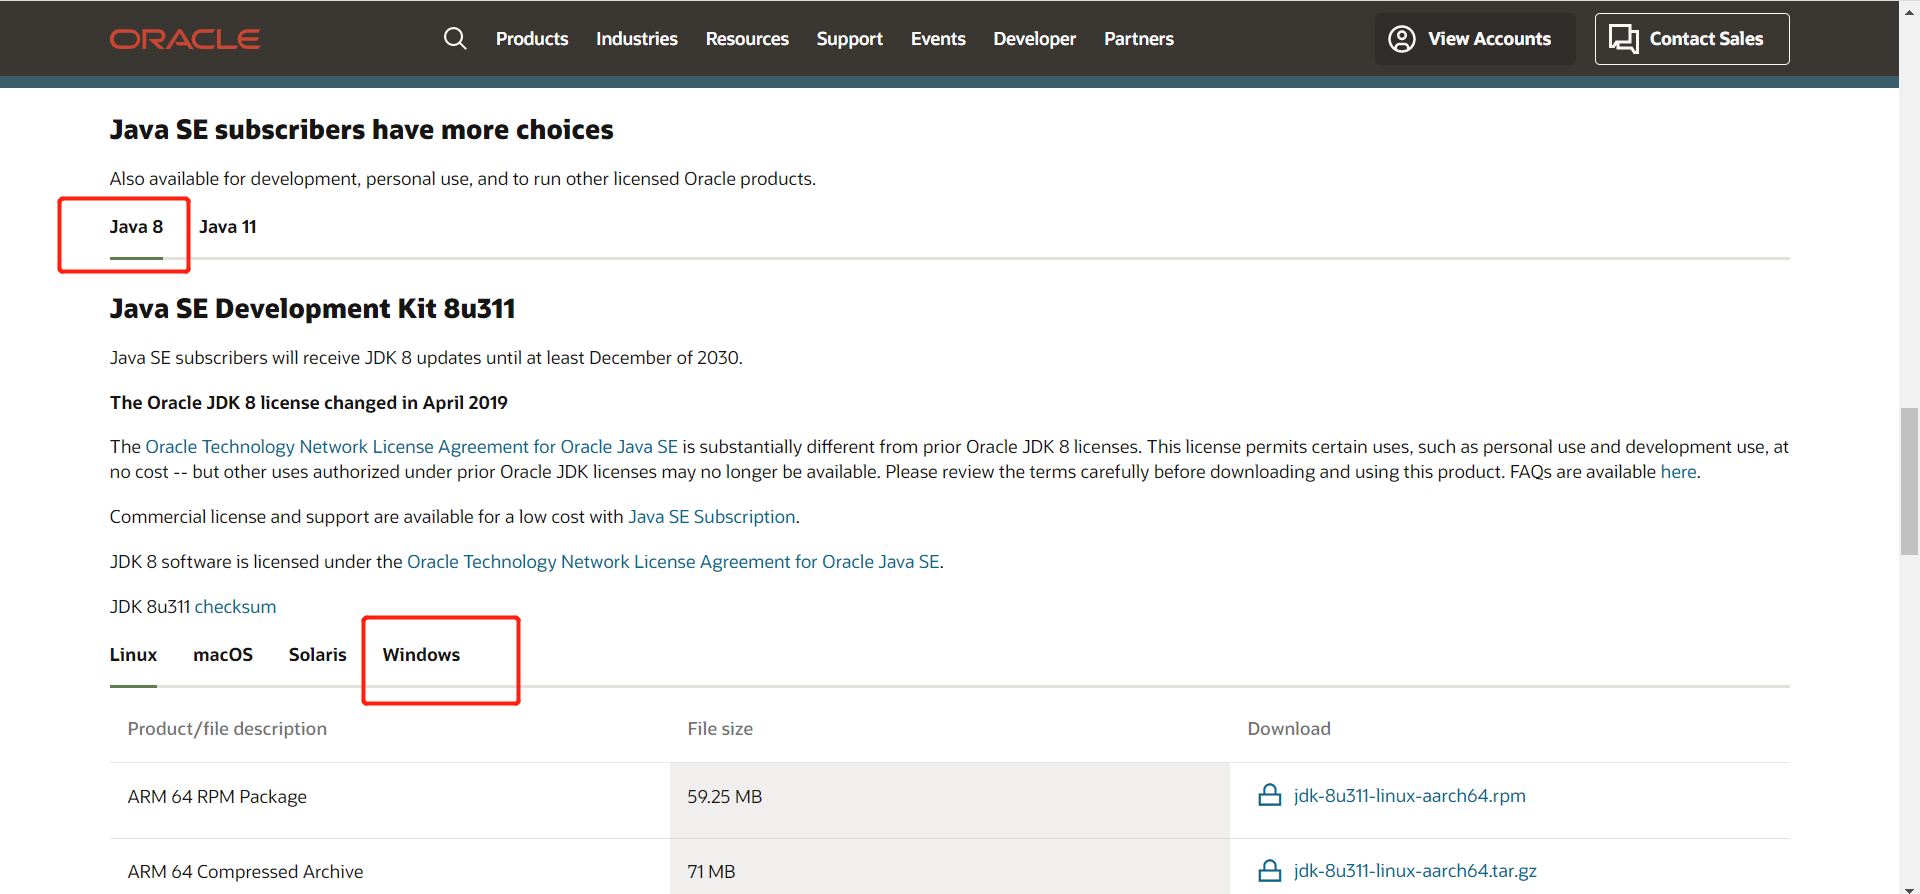Screen dimensions: 1920x894
Task: Switch to the Java 11 tab
Action: pos(228,227)
